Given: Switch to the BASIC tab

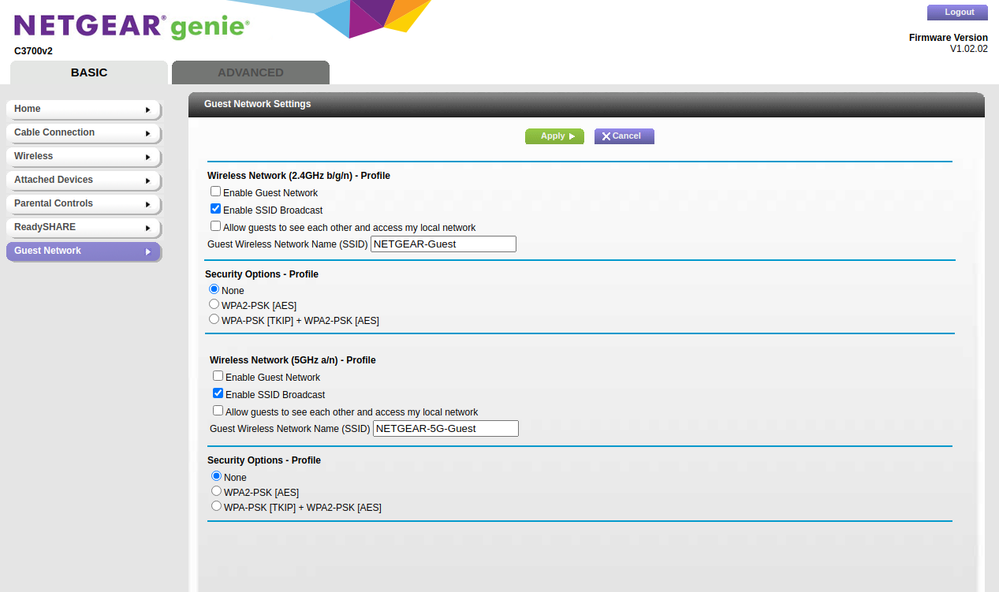Looking at the screenshot, I should [x=88, y=72].
